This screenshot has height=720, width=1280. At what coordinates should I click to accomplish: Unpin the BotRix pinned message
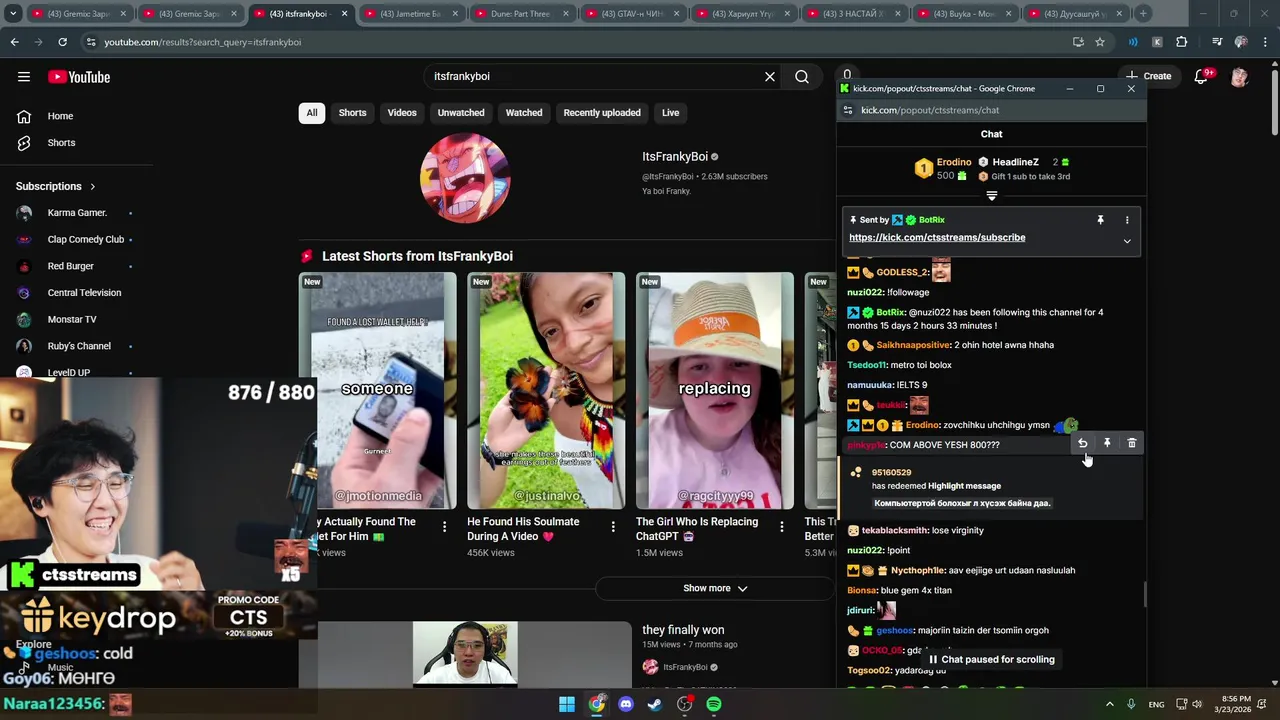[x=1100, y=220]
